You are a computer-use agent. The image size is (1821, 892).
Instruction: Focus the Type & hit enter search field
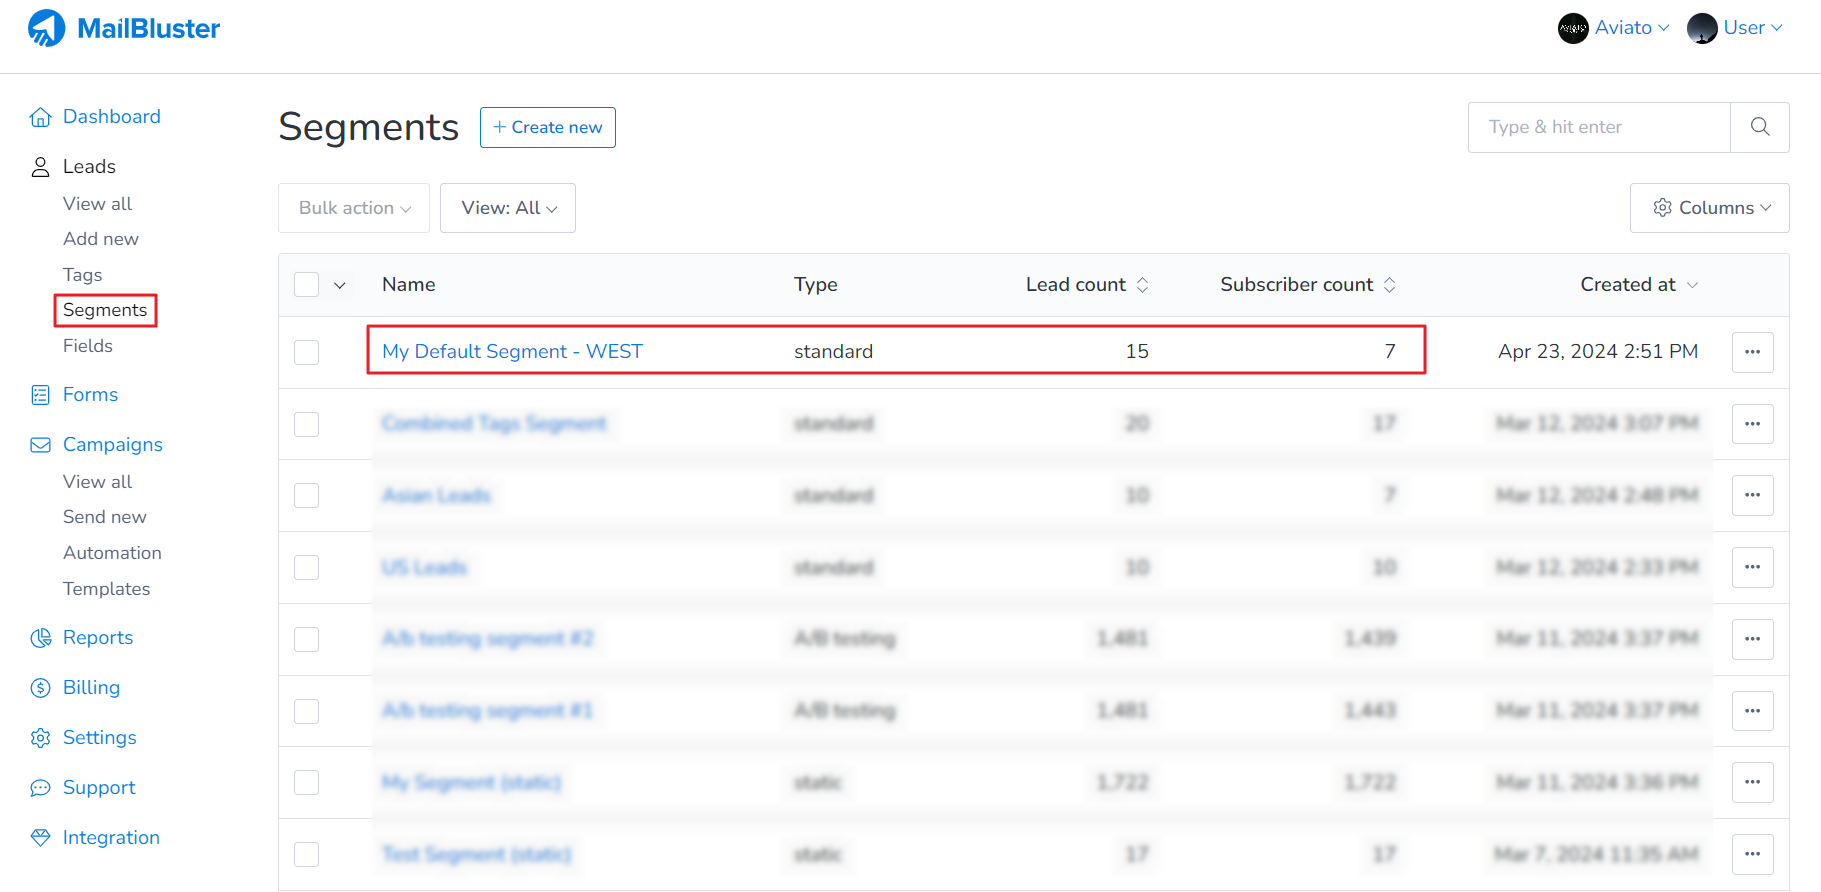point(1598,127)
